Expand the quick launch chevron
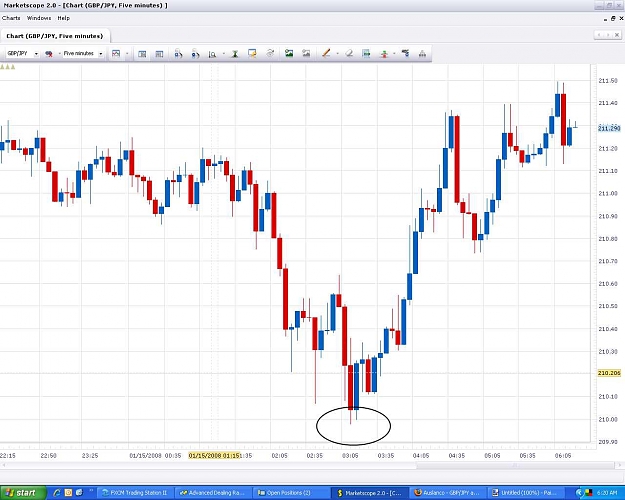The image size is (625, 500). (91, 491)
